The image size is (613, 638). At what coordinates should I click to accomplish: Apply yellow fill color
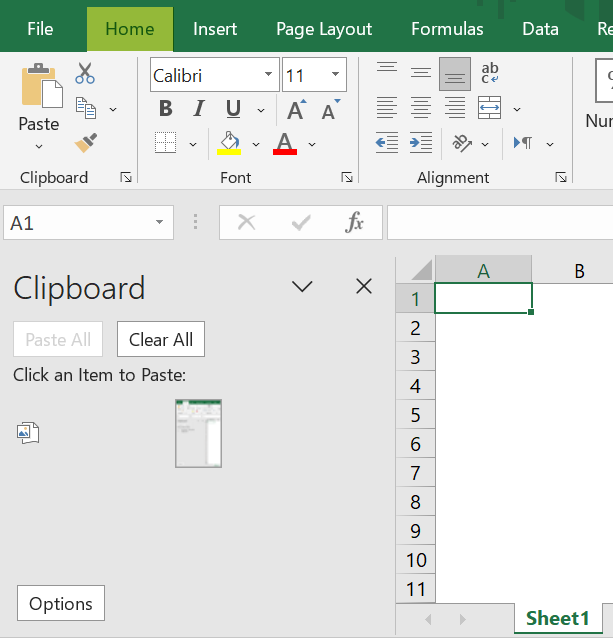point(229,143)
